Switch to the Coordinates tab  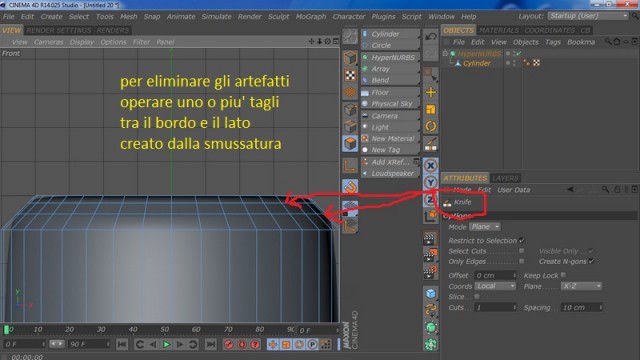tap(549, 30)
